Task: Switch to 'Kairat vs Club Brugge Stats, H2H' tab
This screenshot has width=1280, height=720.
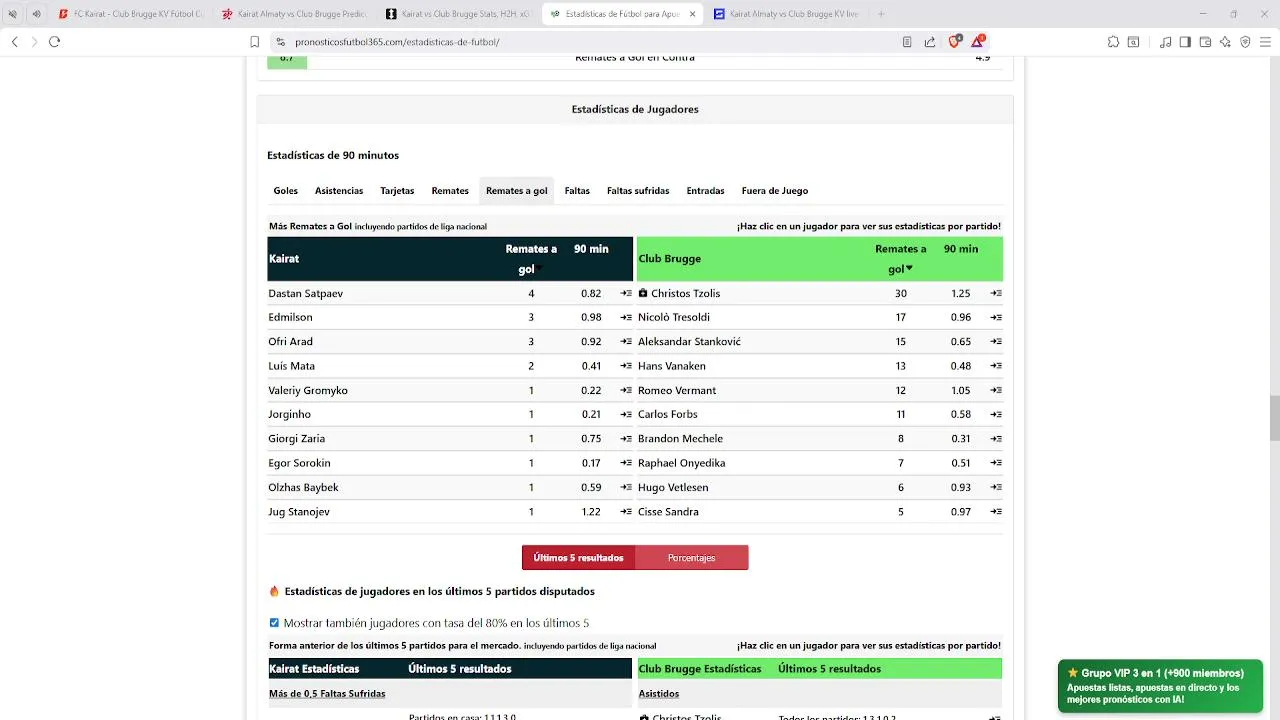Action: click(x=458, y=14)
